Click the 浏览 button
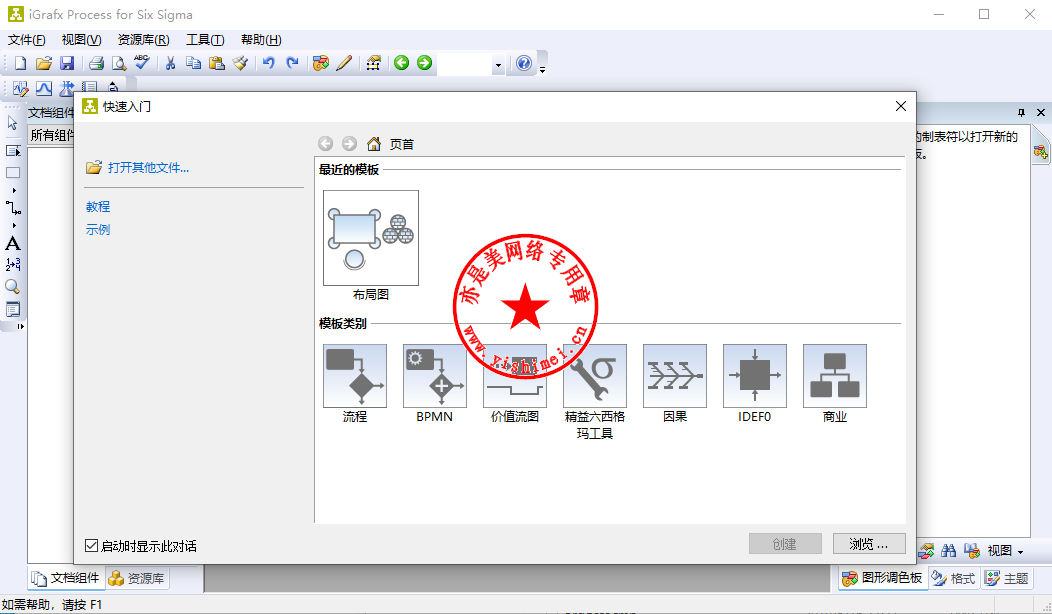 [x=869, y=544]
